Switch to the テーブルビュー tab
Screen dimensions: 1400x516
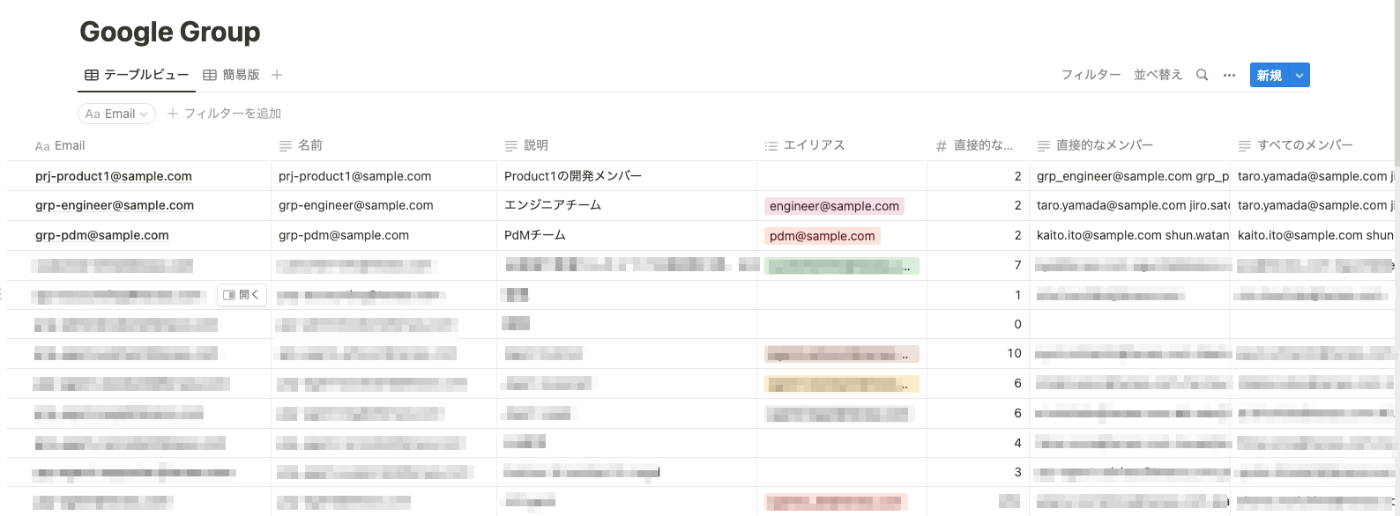click(x=136, y=75)
